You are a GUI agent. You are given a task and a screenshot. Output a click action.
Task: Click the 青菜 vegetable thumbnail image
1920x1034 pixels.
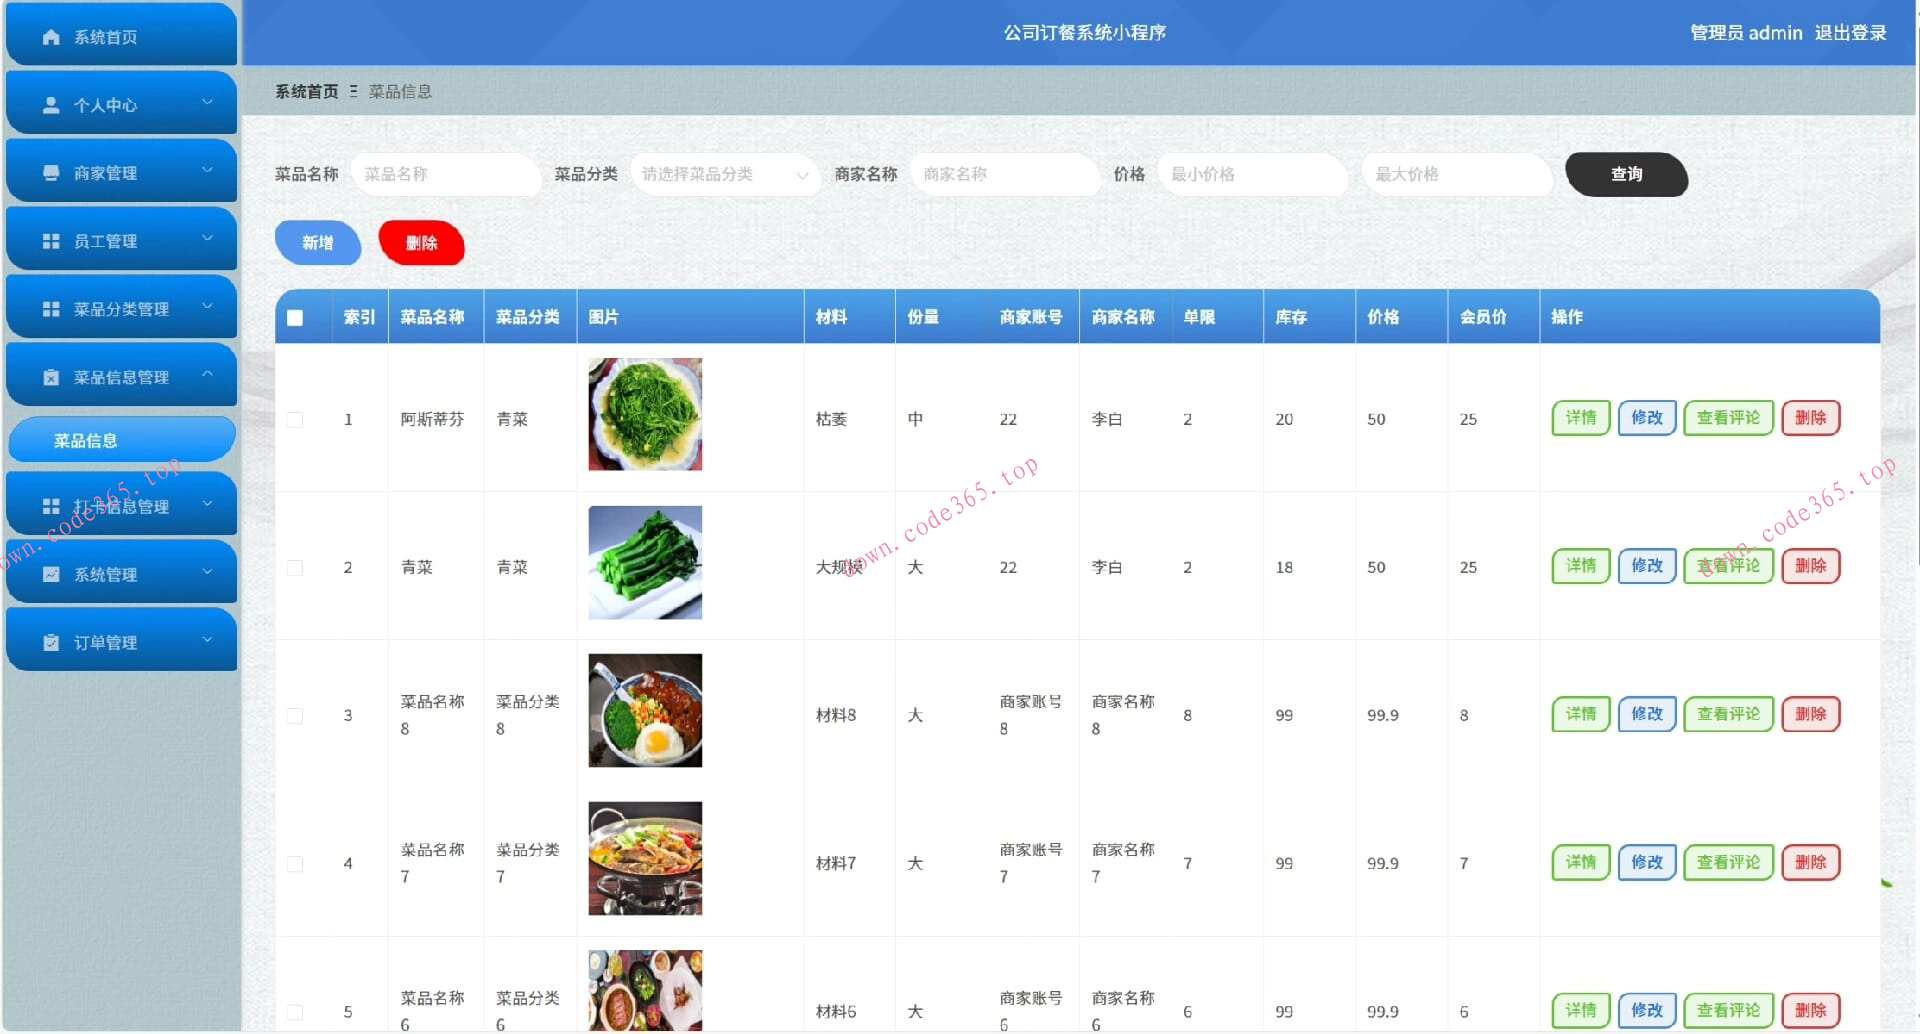(644, 562)
